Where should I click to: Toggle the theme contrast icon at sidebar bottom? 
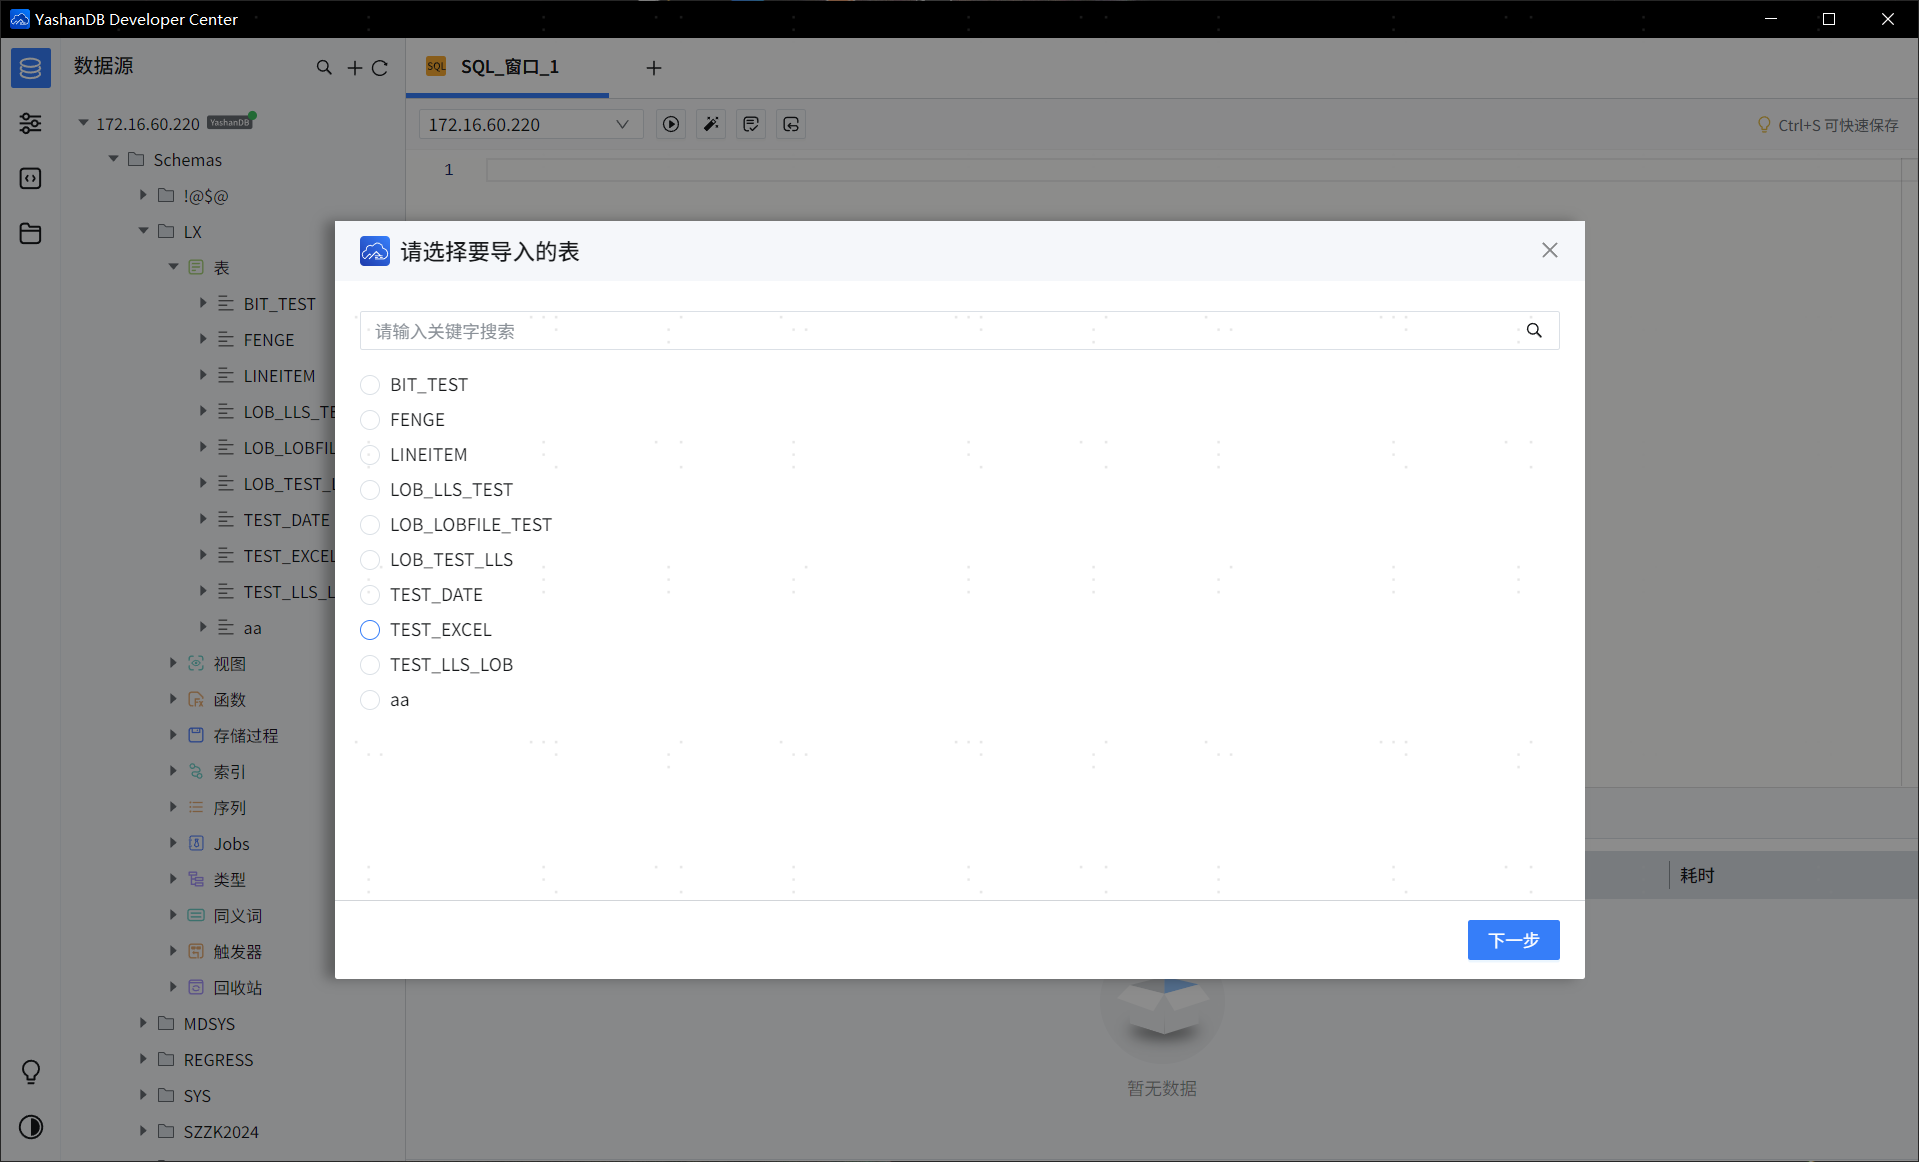(x=30, y=1127)
